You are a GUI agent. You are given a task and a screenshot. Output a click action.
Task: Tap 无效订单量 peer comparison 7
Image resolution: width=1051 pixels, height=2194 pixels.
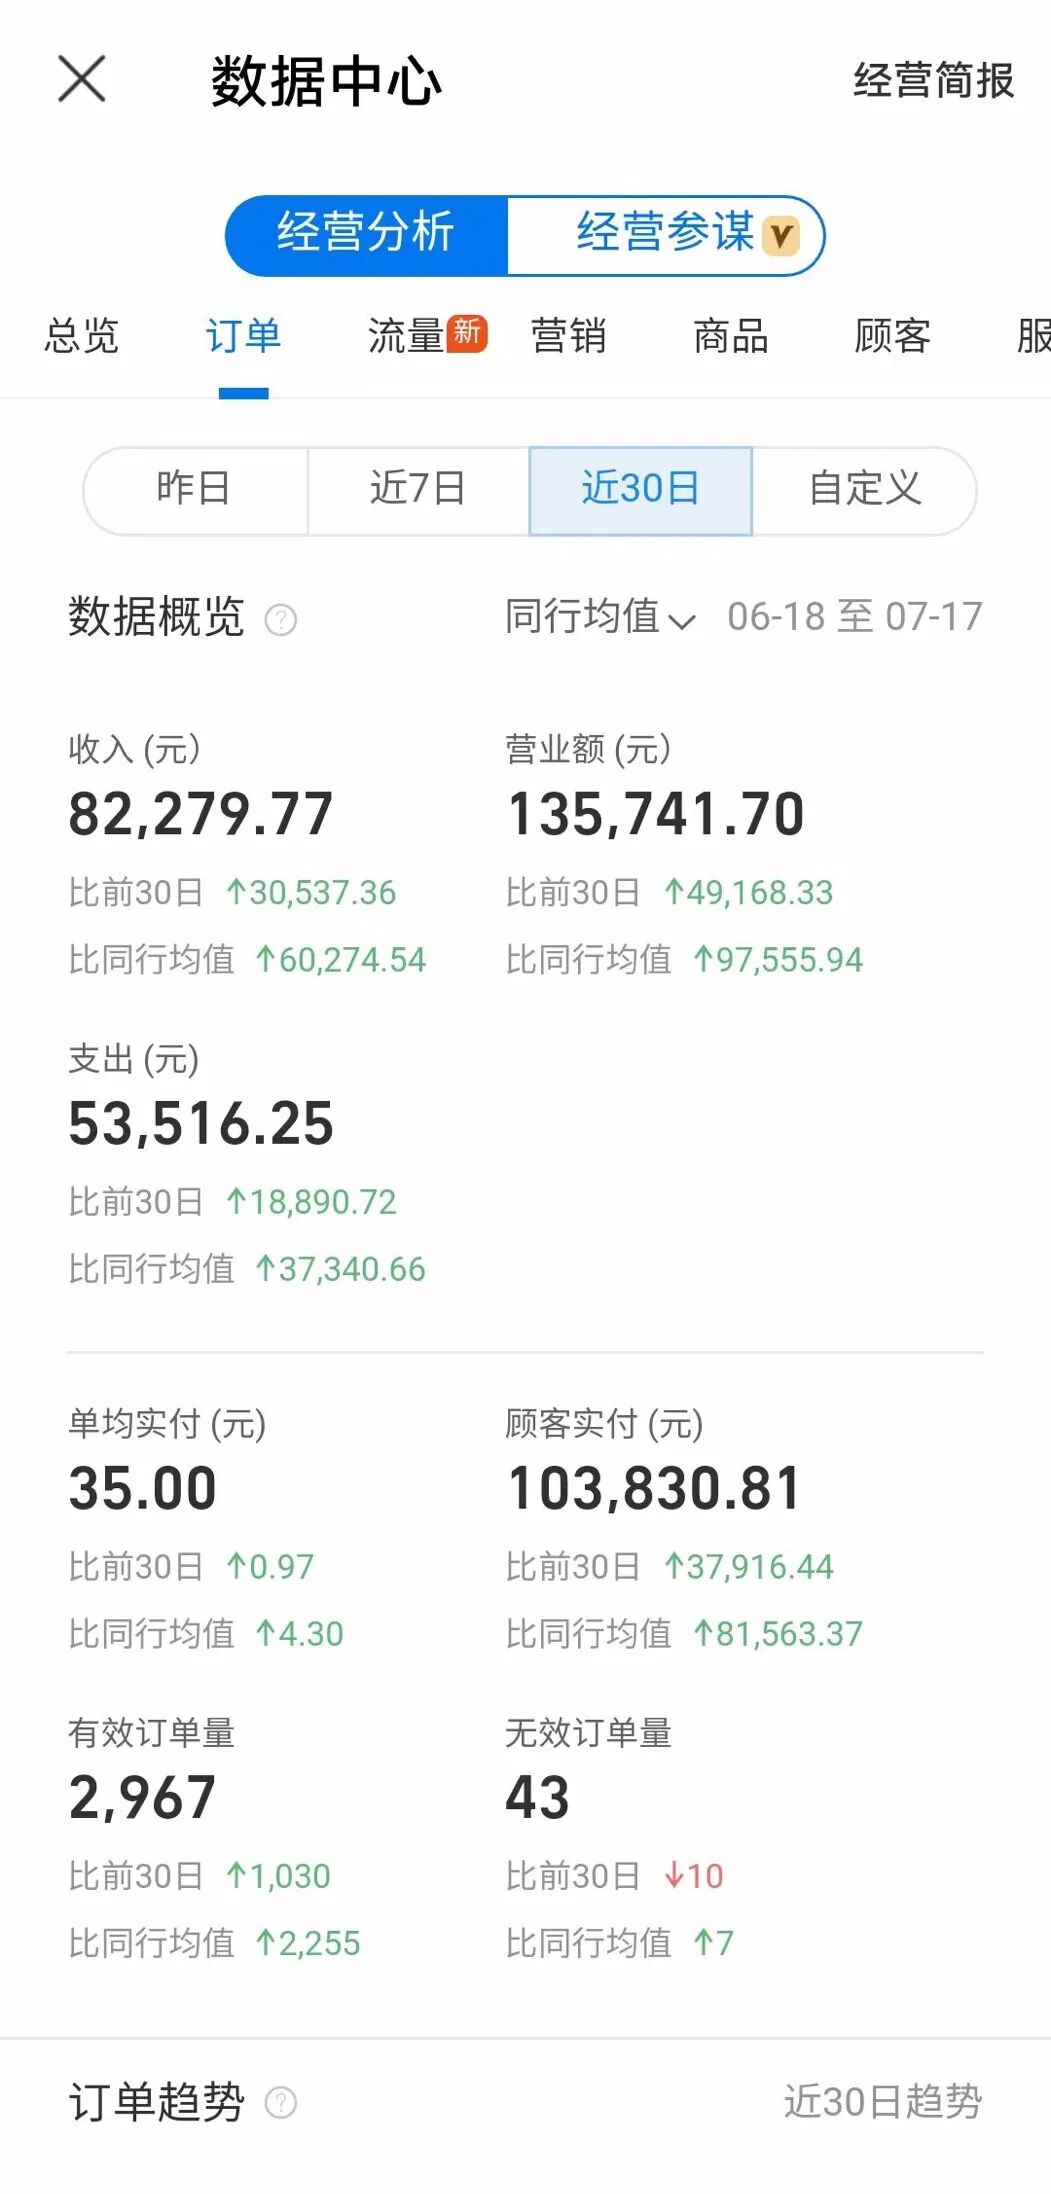coord(714,1943)
